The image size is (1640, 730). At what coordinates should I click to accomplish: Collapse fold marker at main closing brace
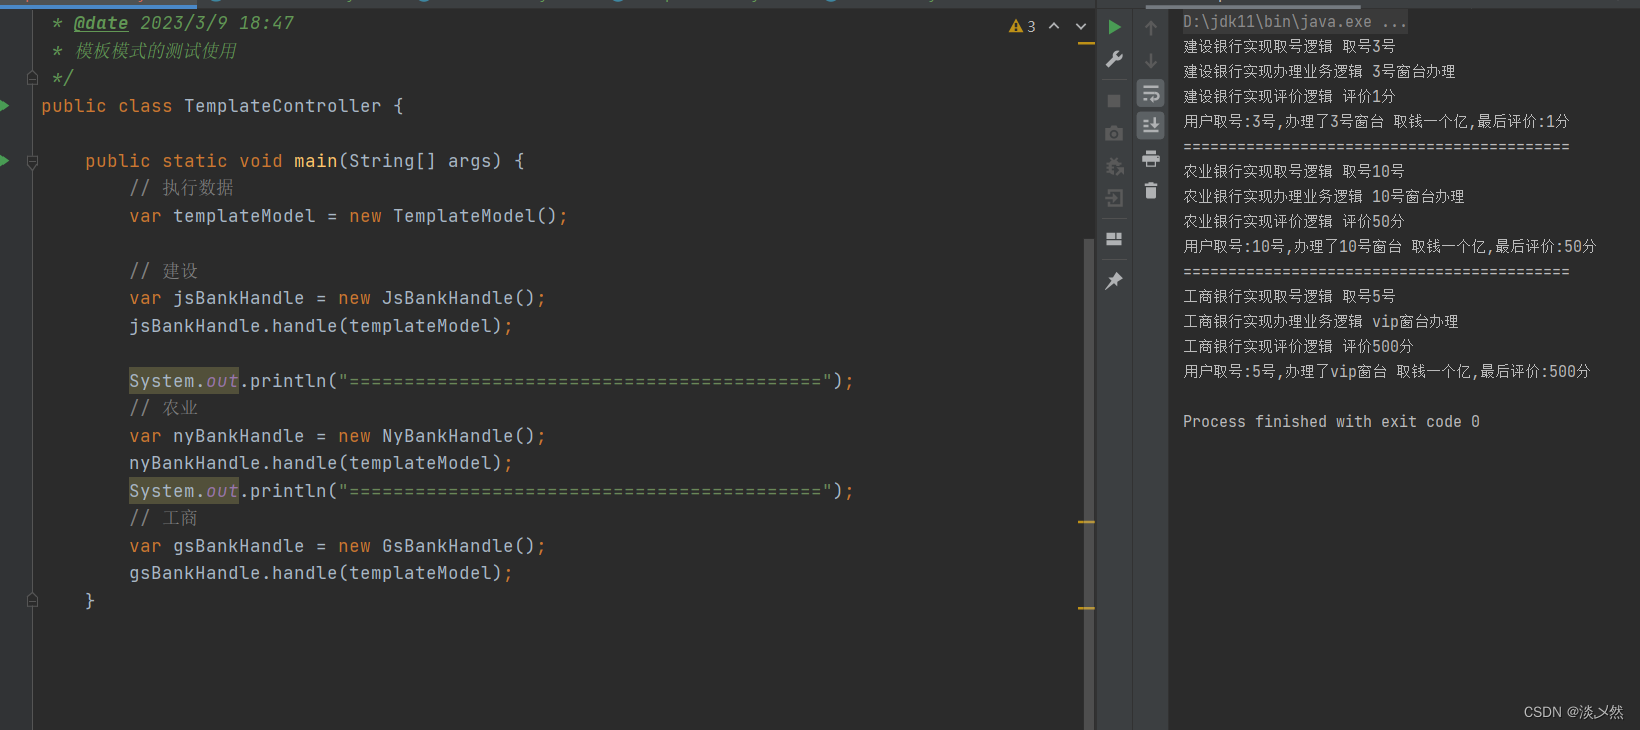pyautogui.click(x=32, y=600)
